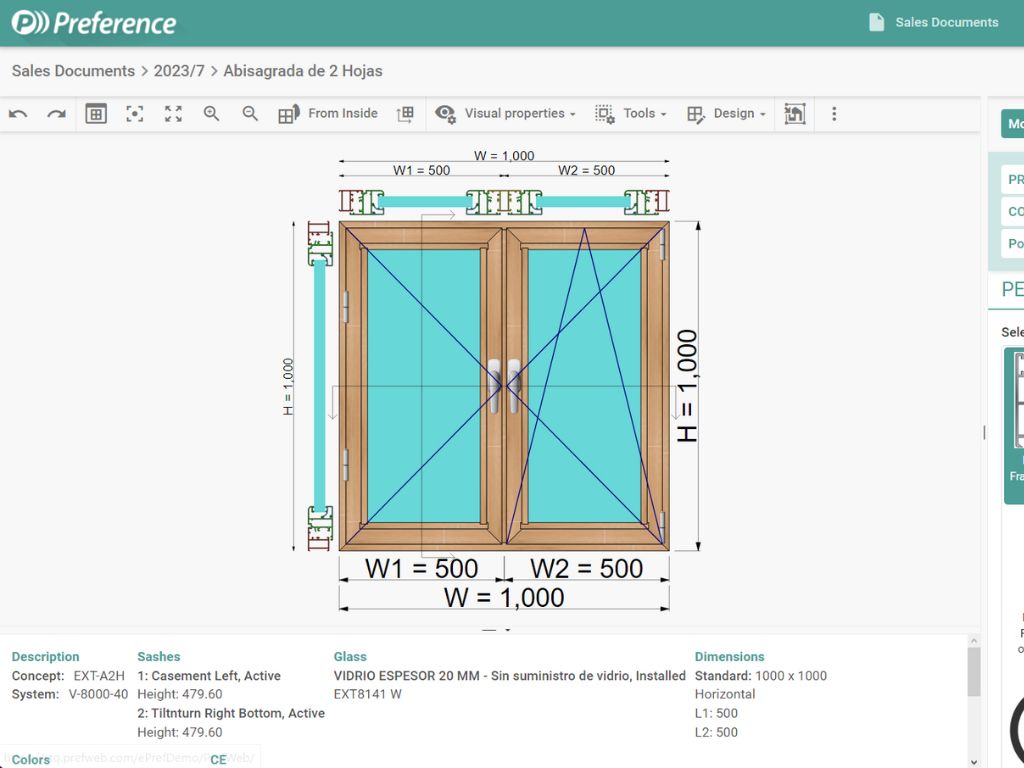Click the Redo icon
The height and width of the screenshot is (768, 1024).
tap(56, 113)
